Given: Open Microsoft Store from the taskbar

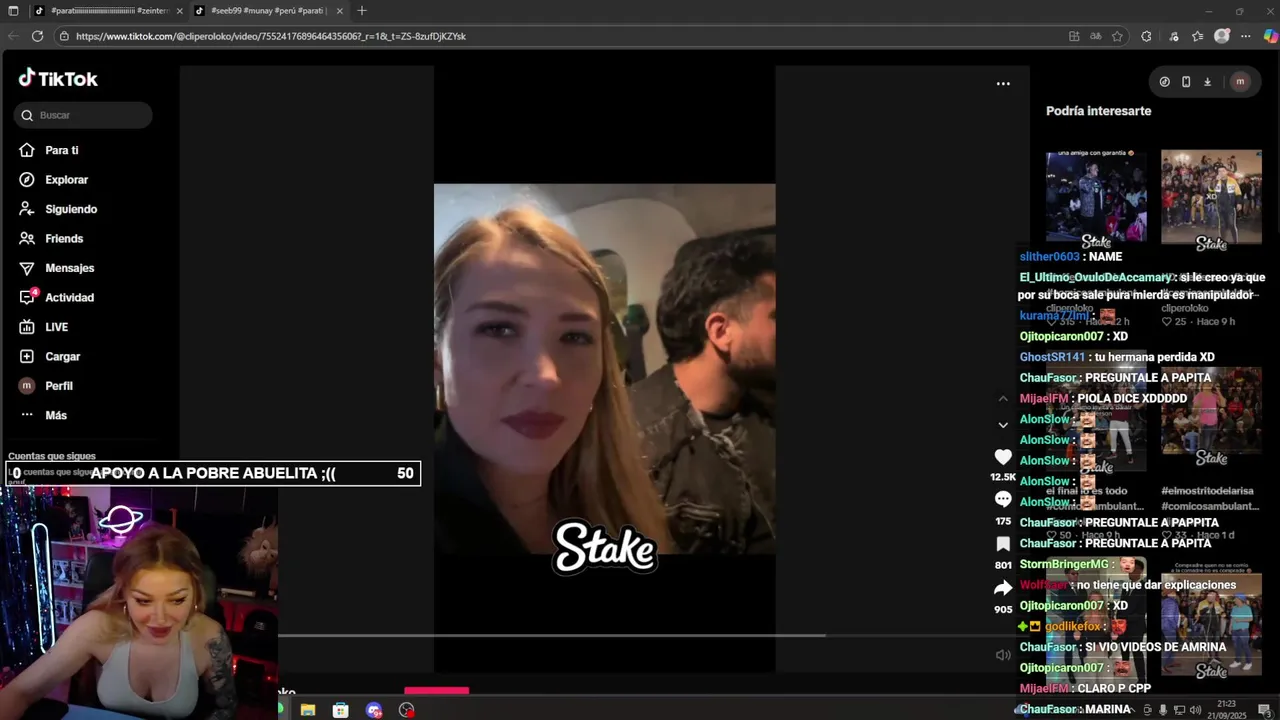Looking at the screenshot, I should [341, 710].
